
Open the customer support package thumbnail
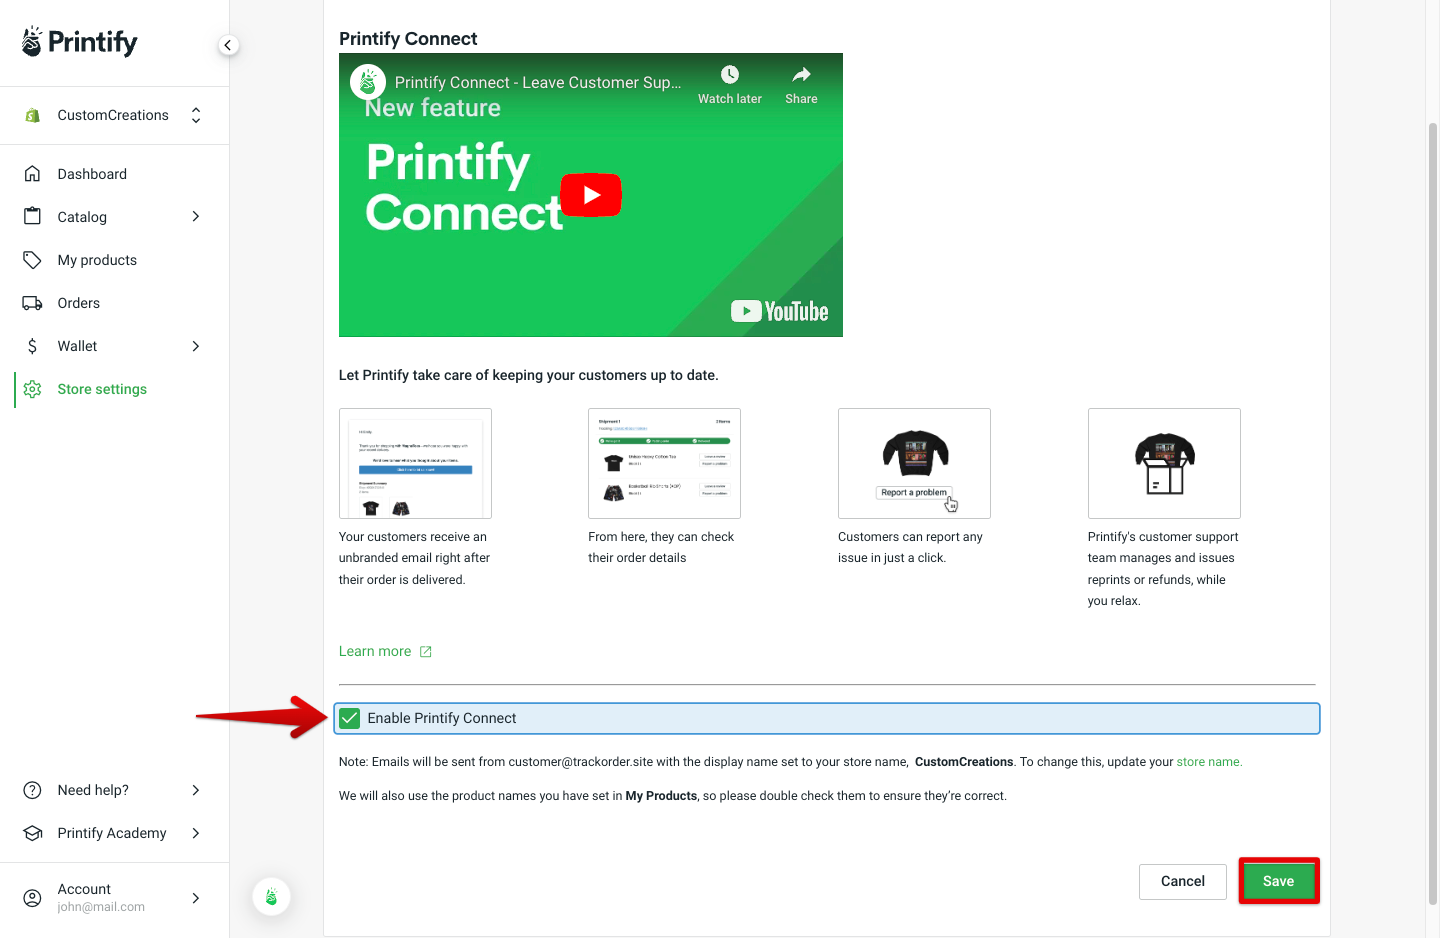tap(1164, 463)
